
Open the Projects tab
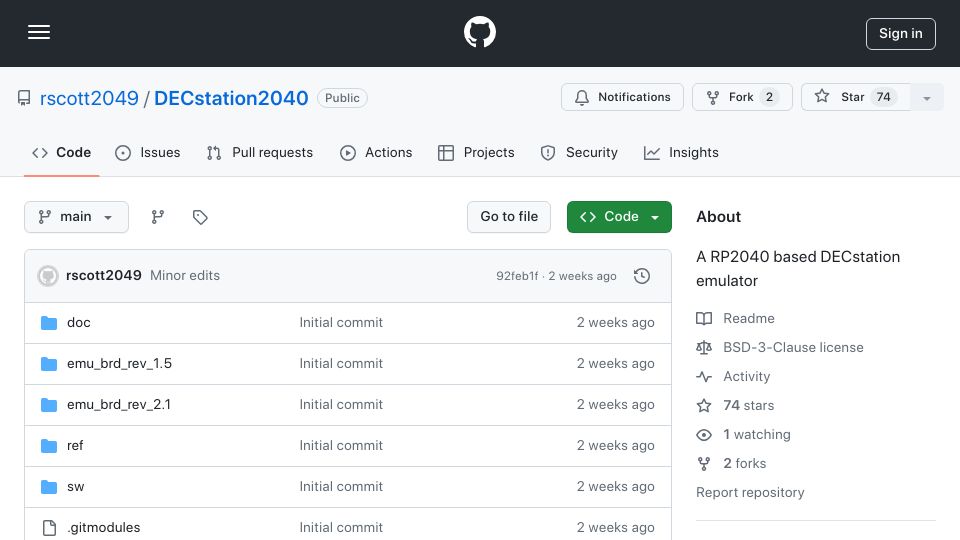[476, 152]
